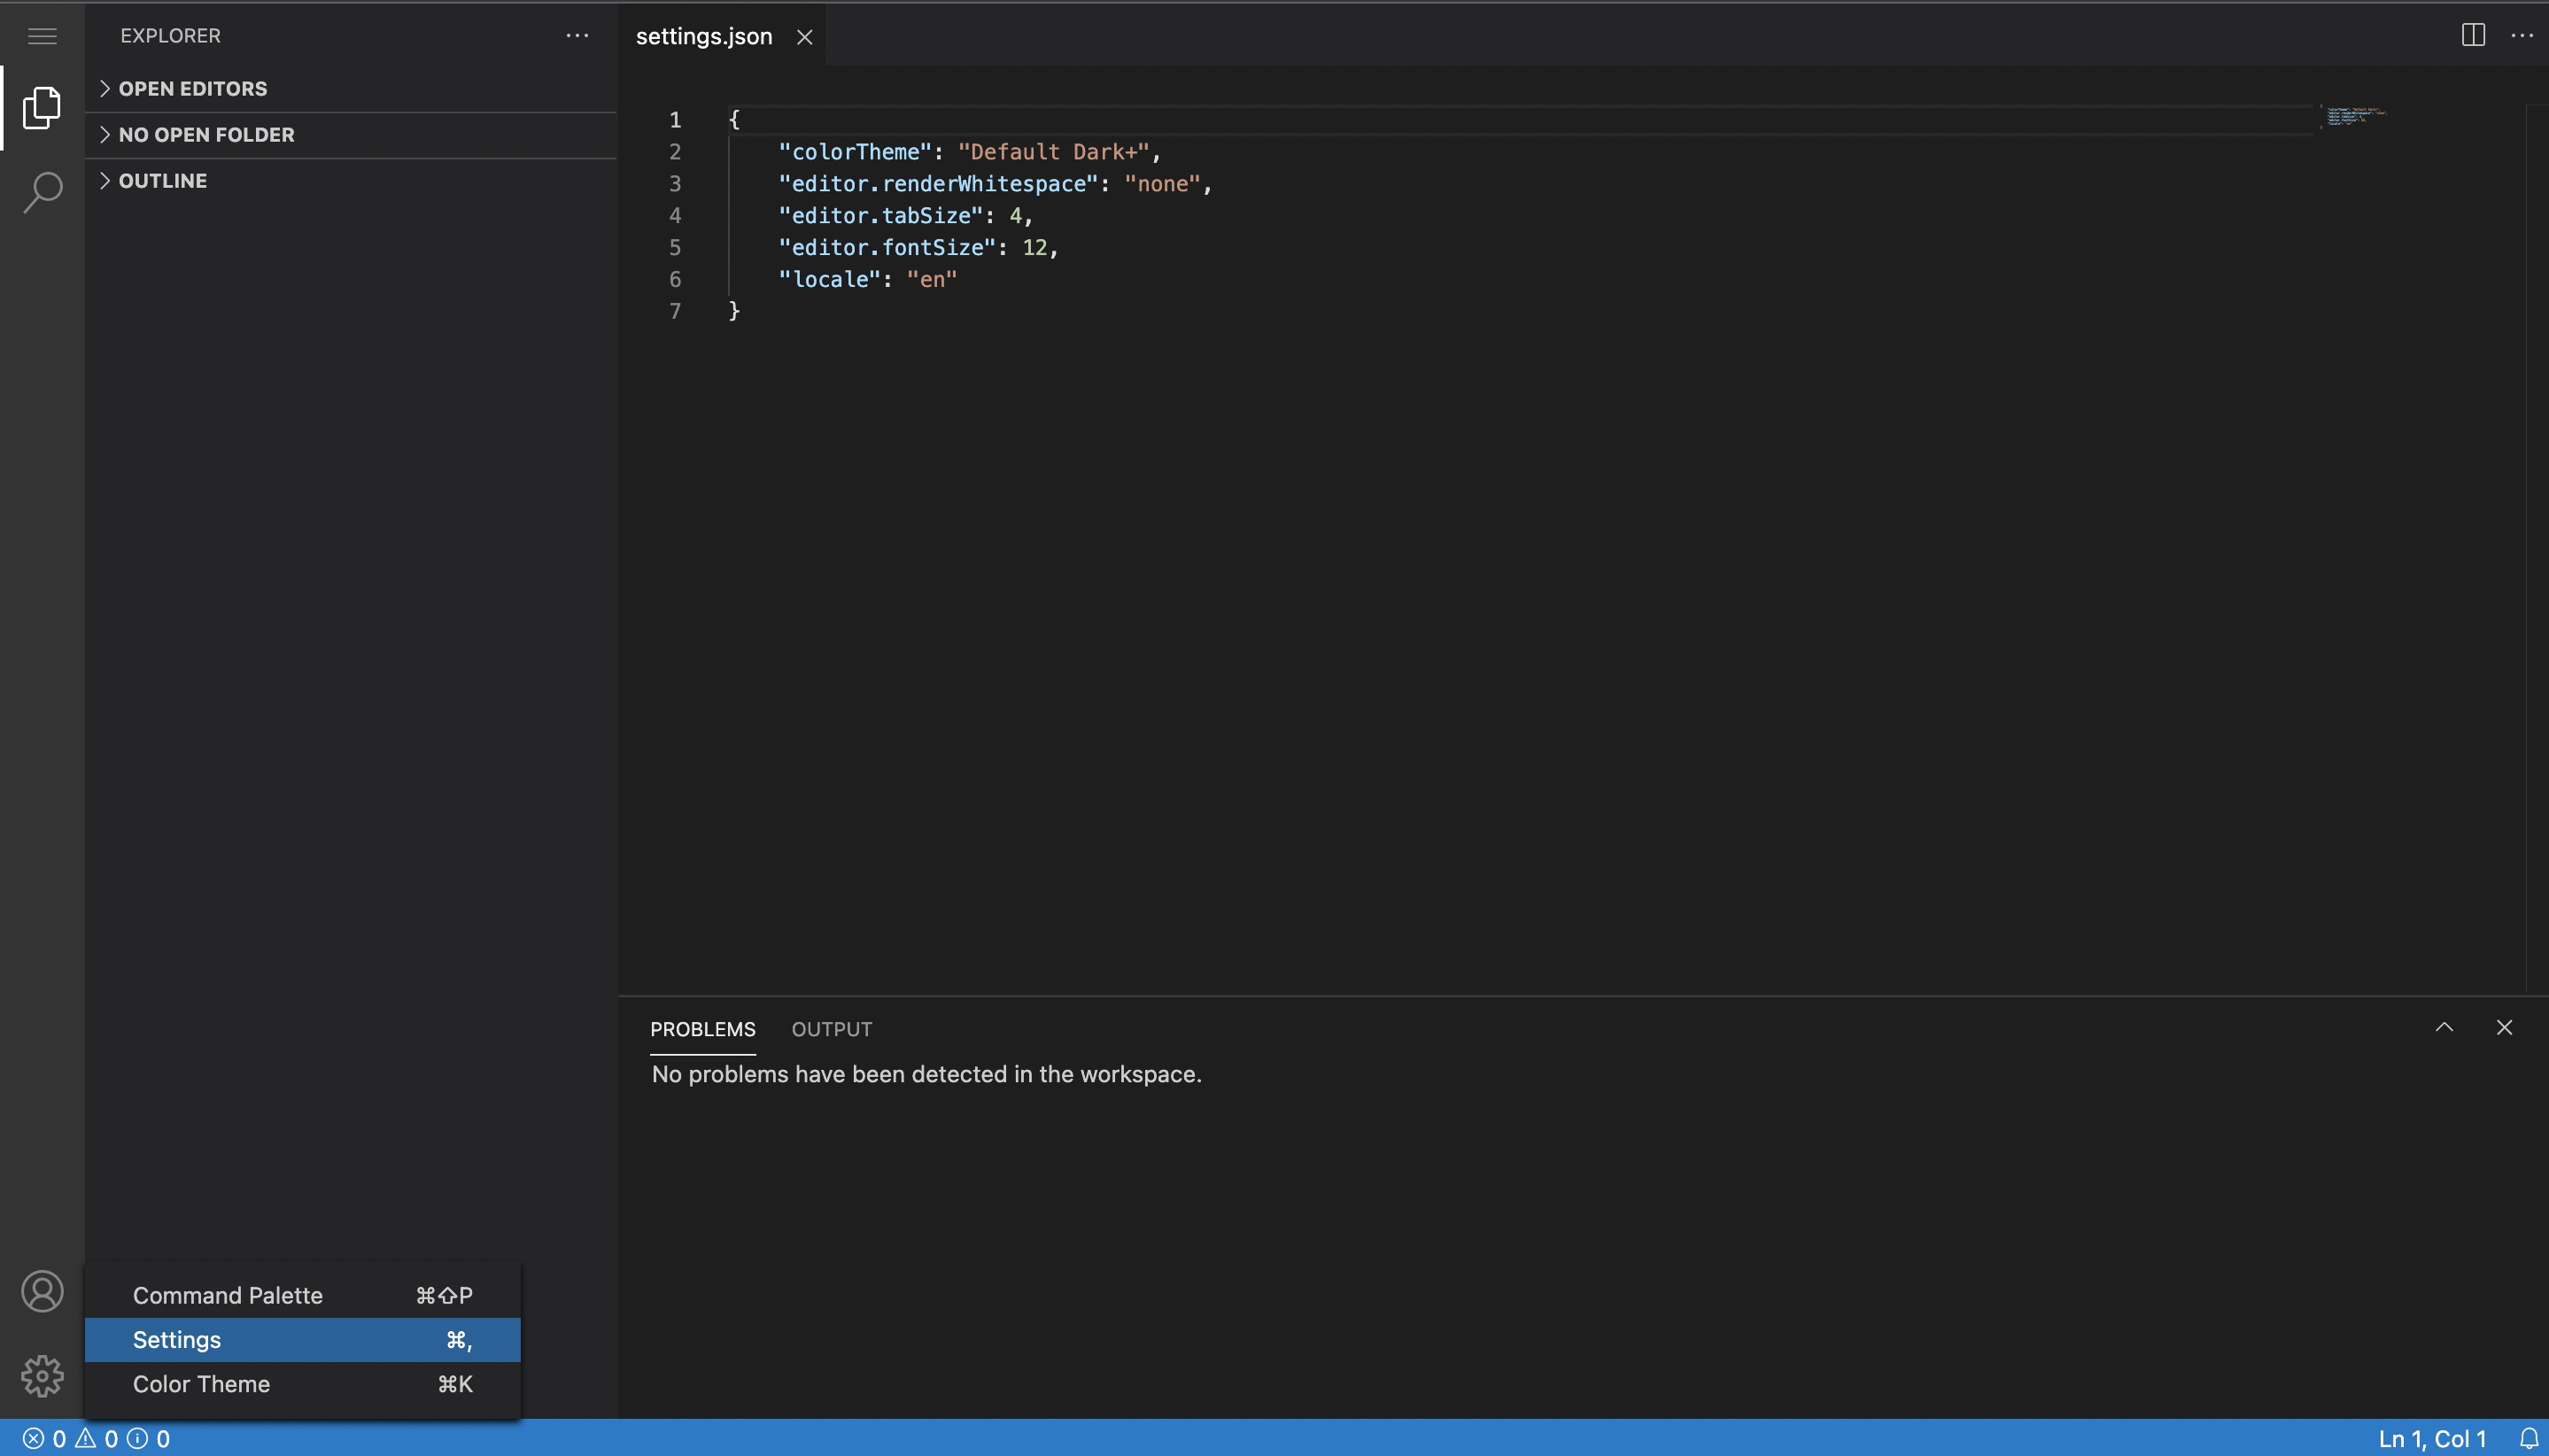Click the "editor.fontSize" key
This screenshot has width=2549, height=1456.
tap(888, 247)
